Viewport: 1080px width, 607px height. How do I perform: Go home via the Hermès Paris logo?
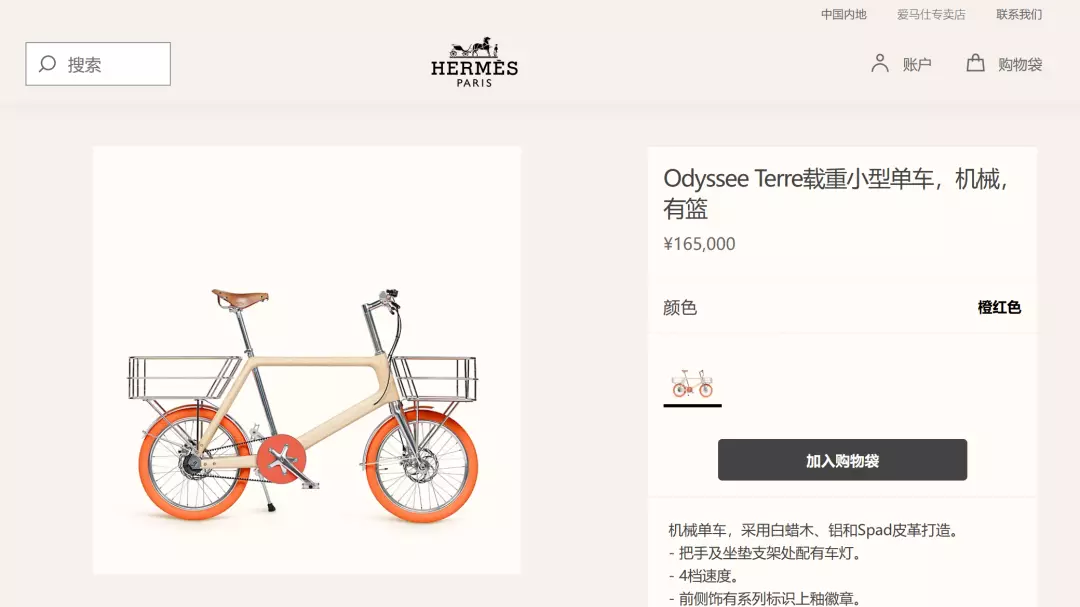474,62
